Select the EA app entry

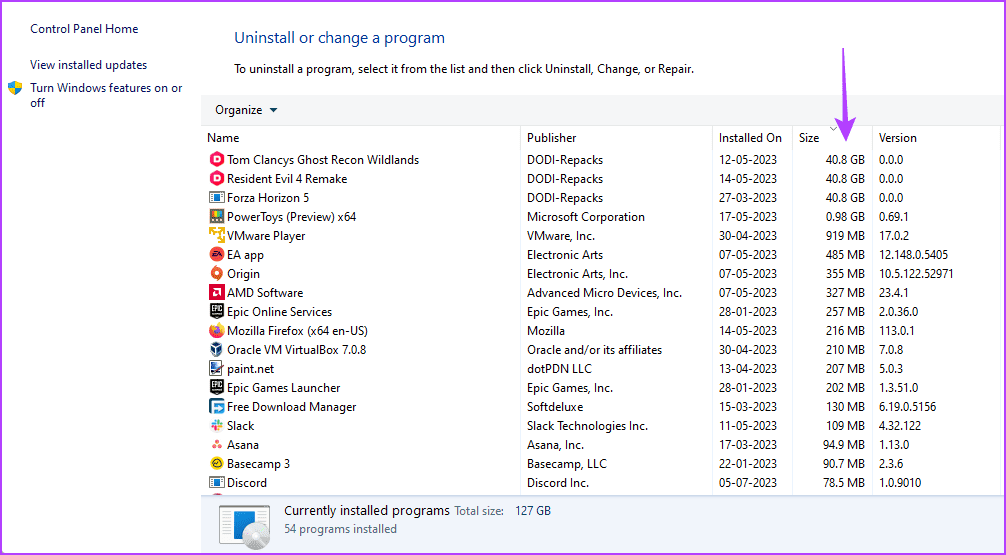[245, 255]
